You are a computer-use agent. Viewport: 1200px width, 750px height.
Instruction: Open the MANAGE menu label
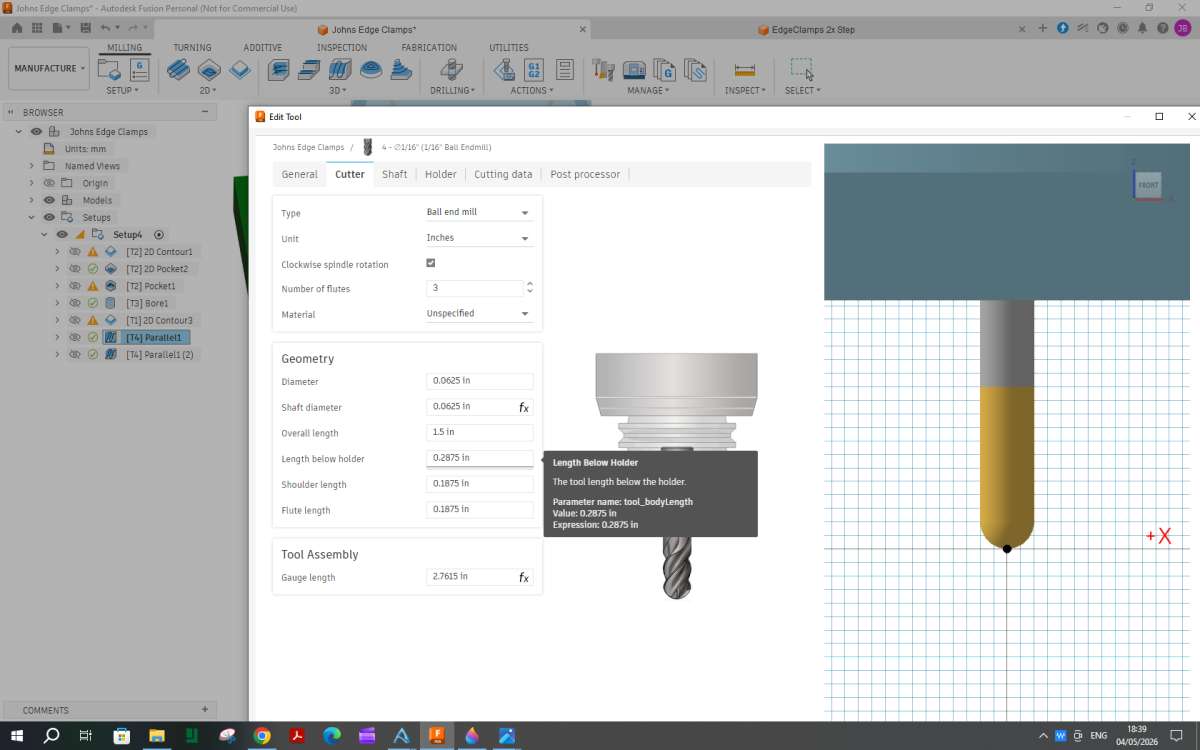pyautogui.click(x=648, y=90)
